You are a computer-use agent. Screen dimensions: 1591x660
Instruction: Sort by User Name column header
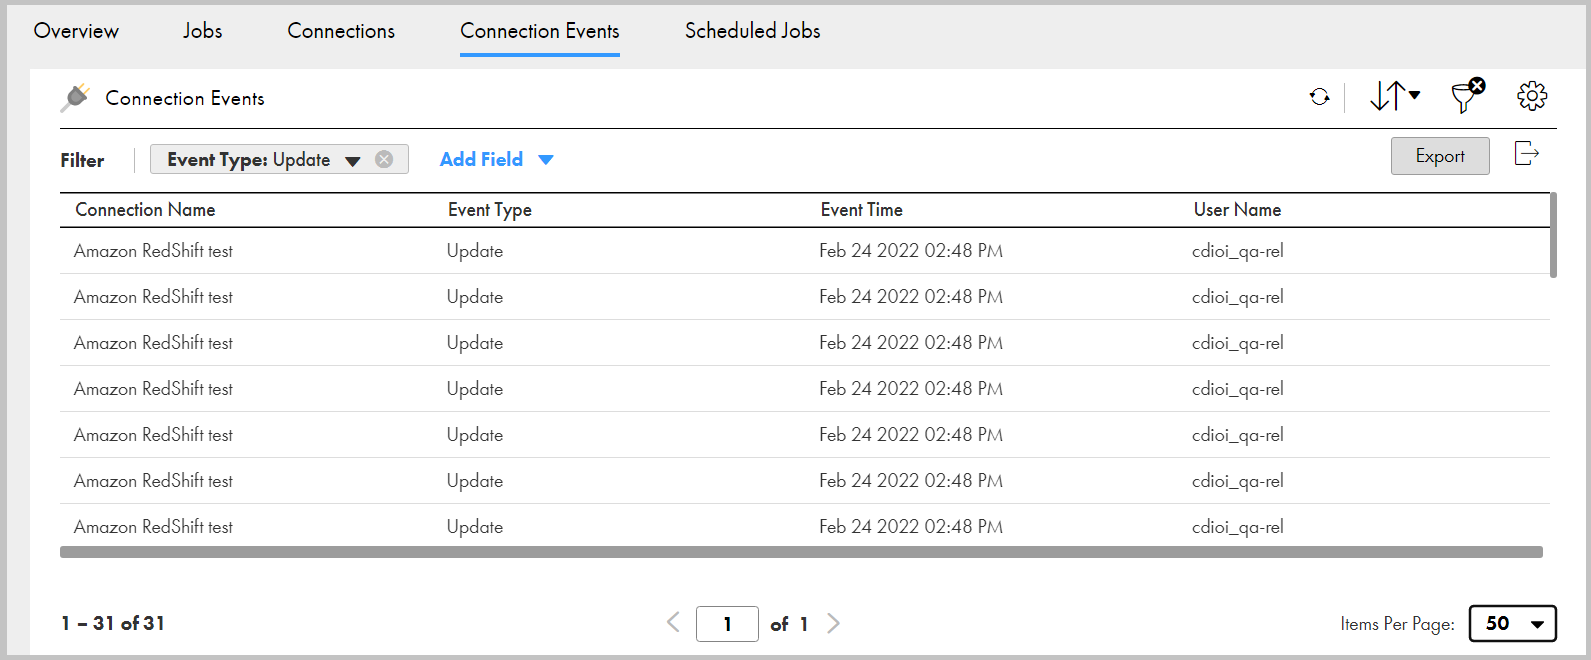click(1237, 210)
